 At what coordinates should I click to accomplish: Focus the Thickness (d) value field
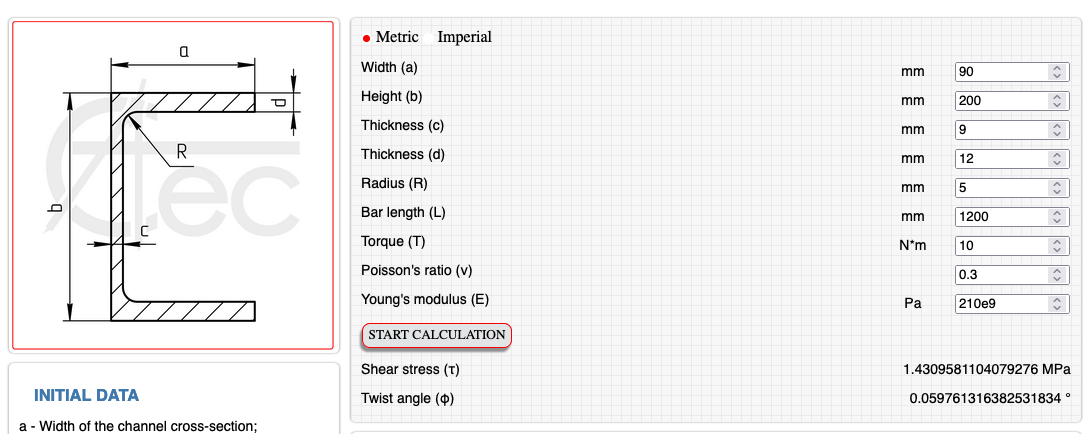tap(1001, 159)
